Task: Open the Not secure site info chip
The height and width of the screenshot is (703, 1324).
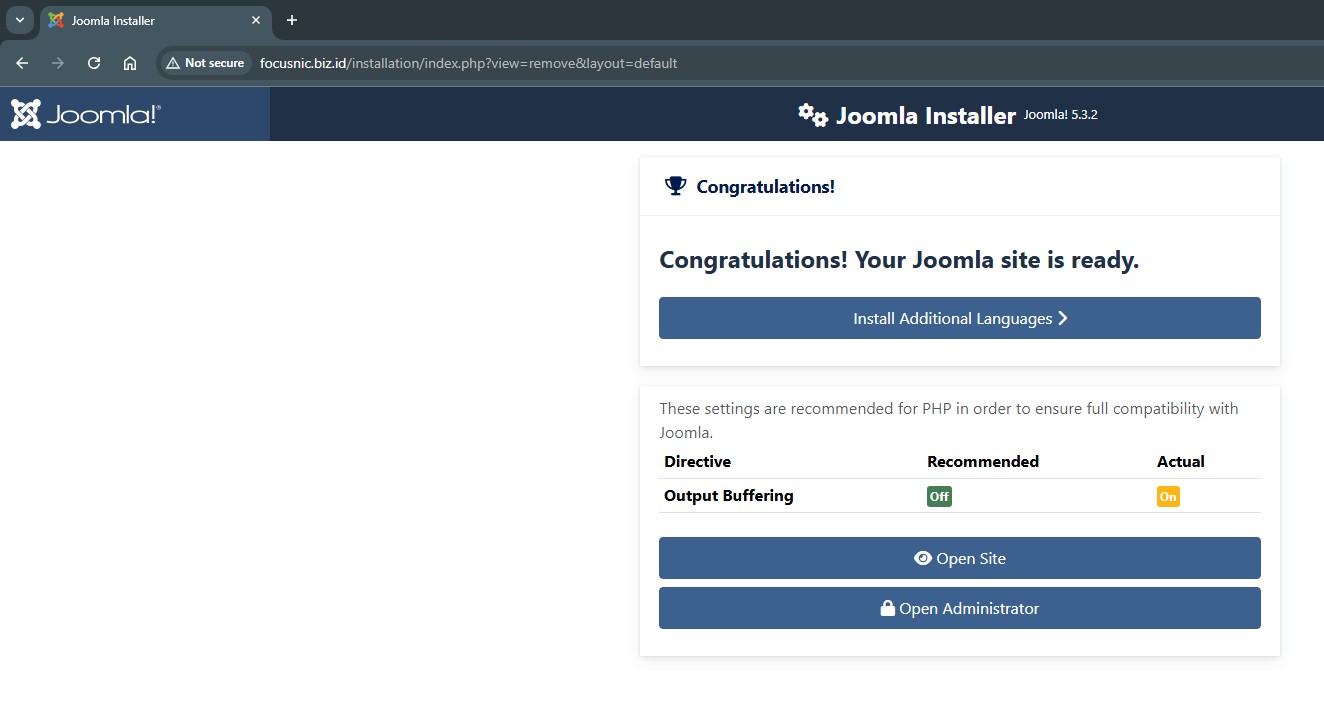Action: coord(205,63)
